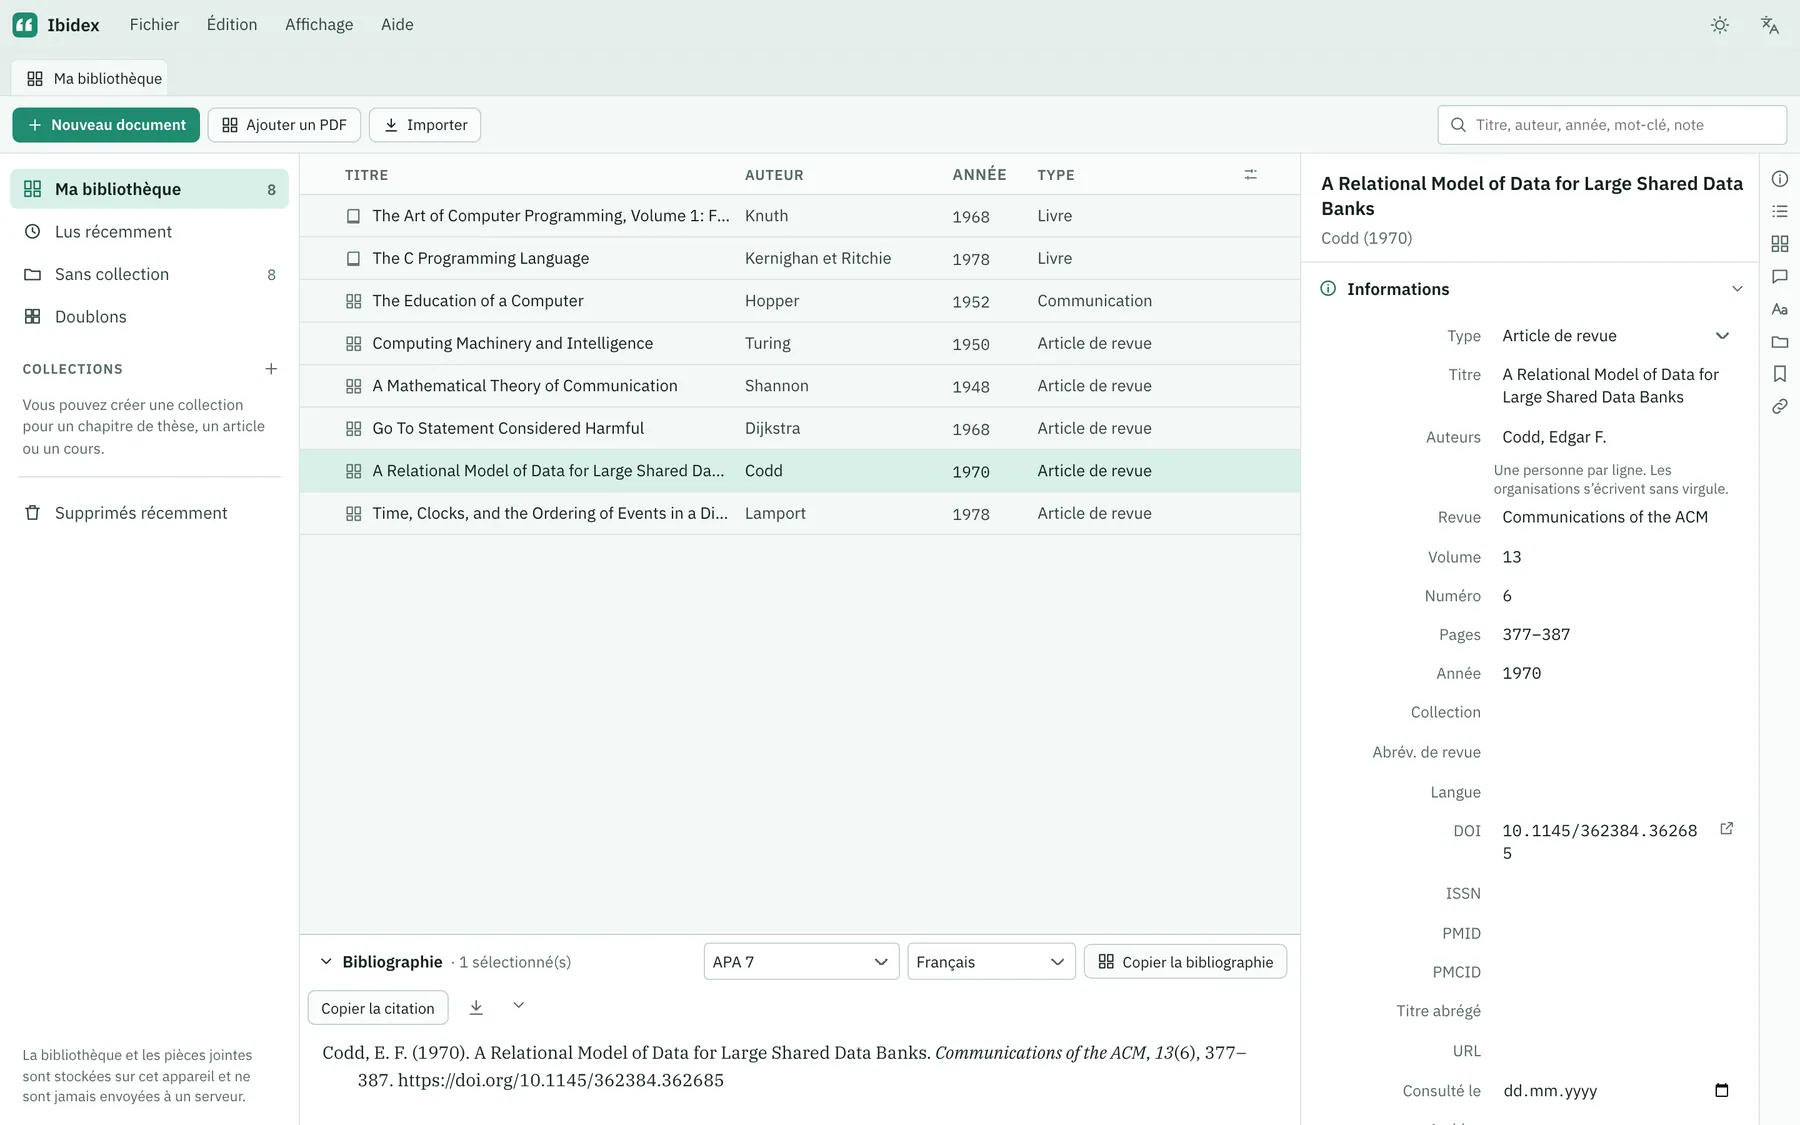Open the DOI external link icon
Screen dimensions: 1800x1125
(x=1726, y=829)
